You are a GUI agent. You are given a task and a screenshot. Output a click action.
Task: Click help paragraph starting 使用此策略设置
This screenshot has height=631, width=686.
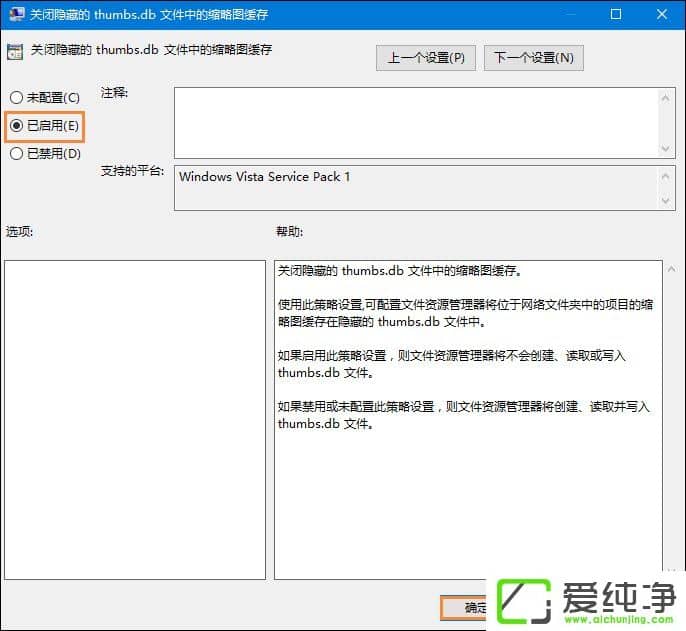(x=466, y=313)
